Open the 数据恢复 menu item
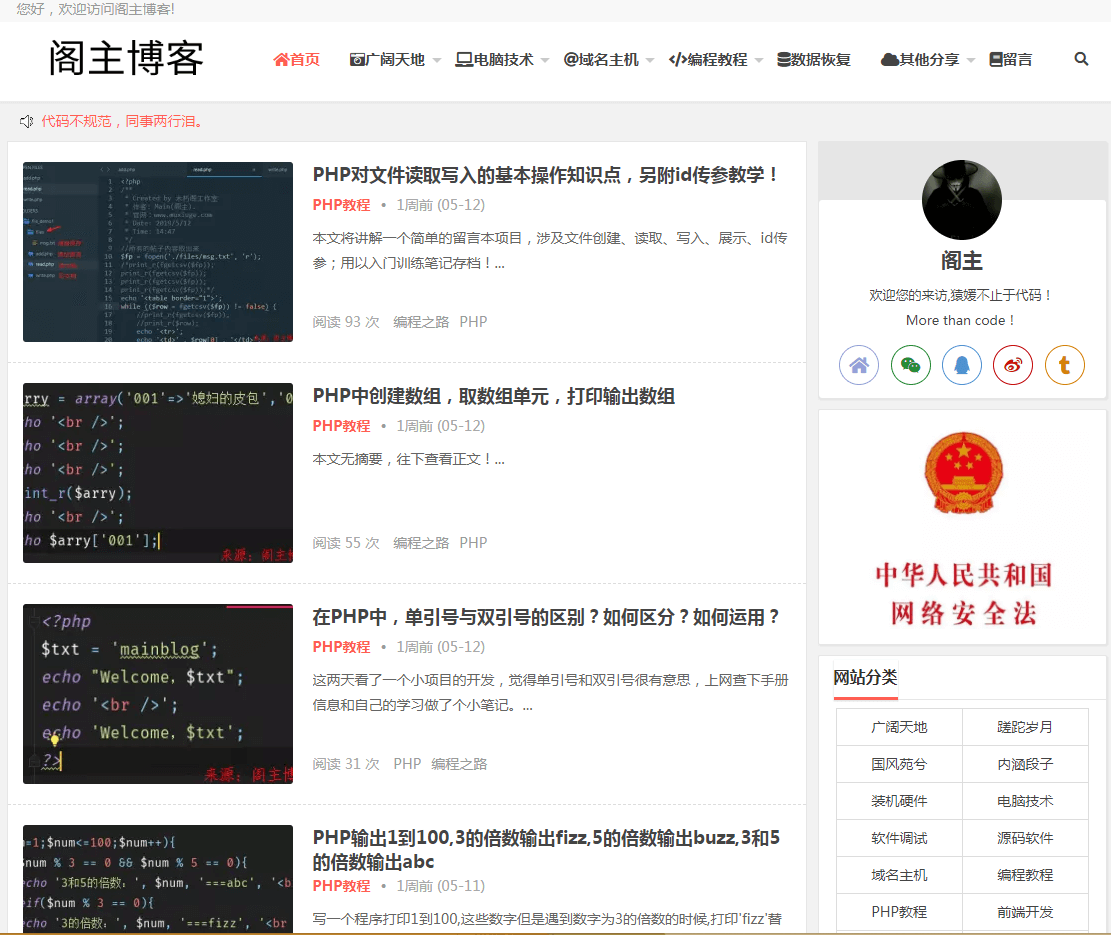Screen dimensions: 1111x935 pos(814,60)
